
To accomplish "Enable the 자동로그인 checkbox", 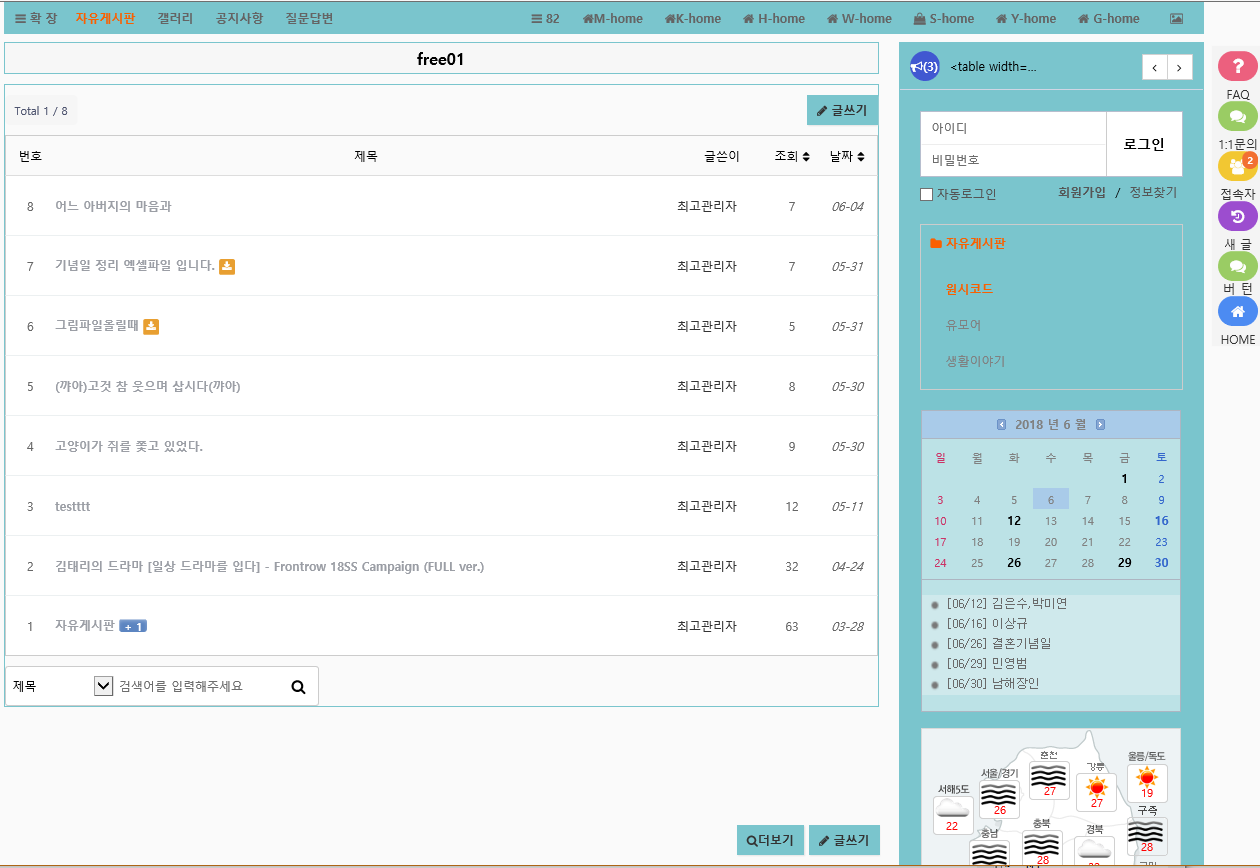I will [926, 194].
